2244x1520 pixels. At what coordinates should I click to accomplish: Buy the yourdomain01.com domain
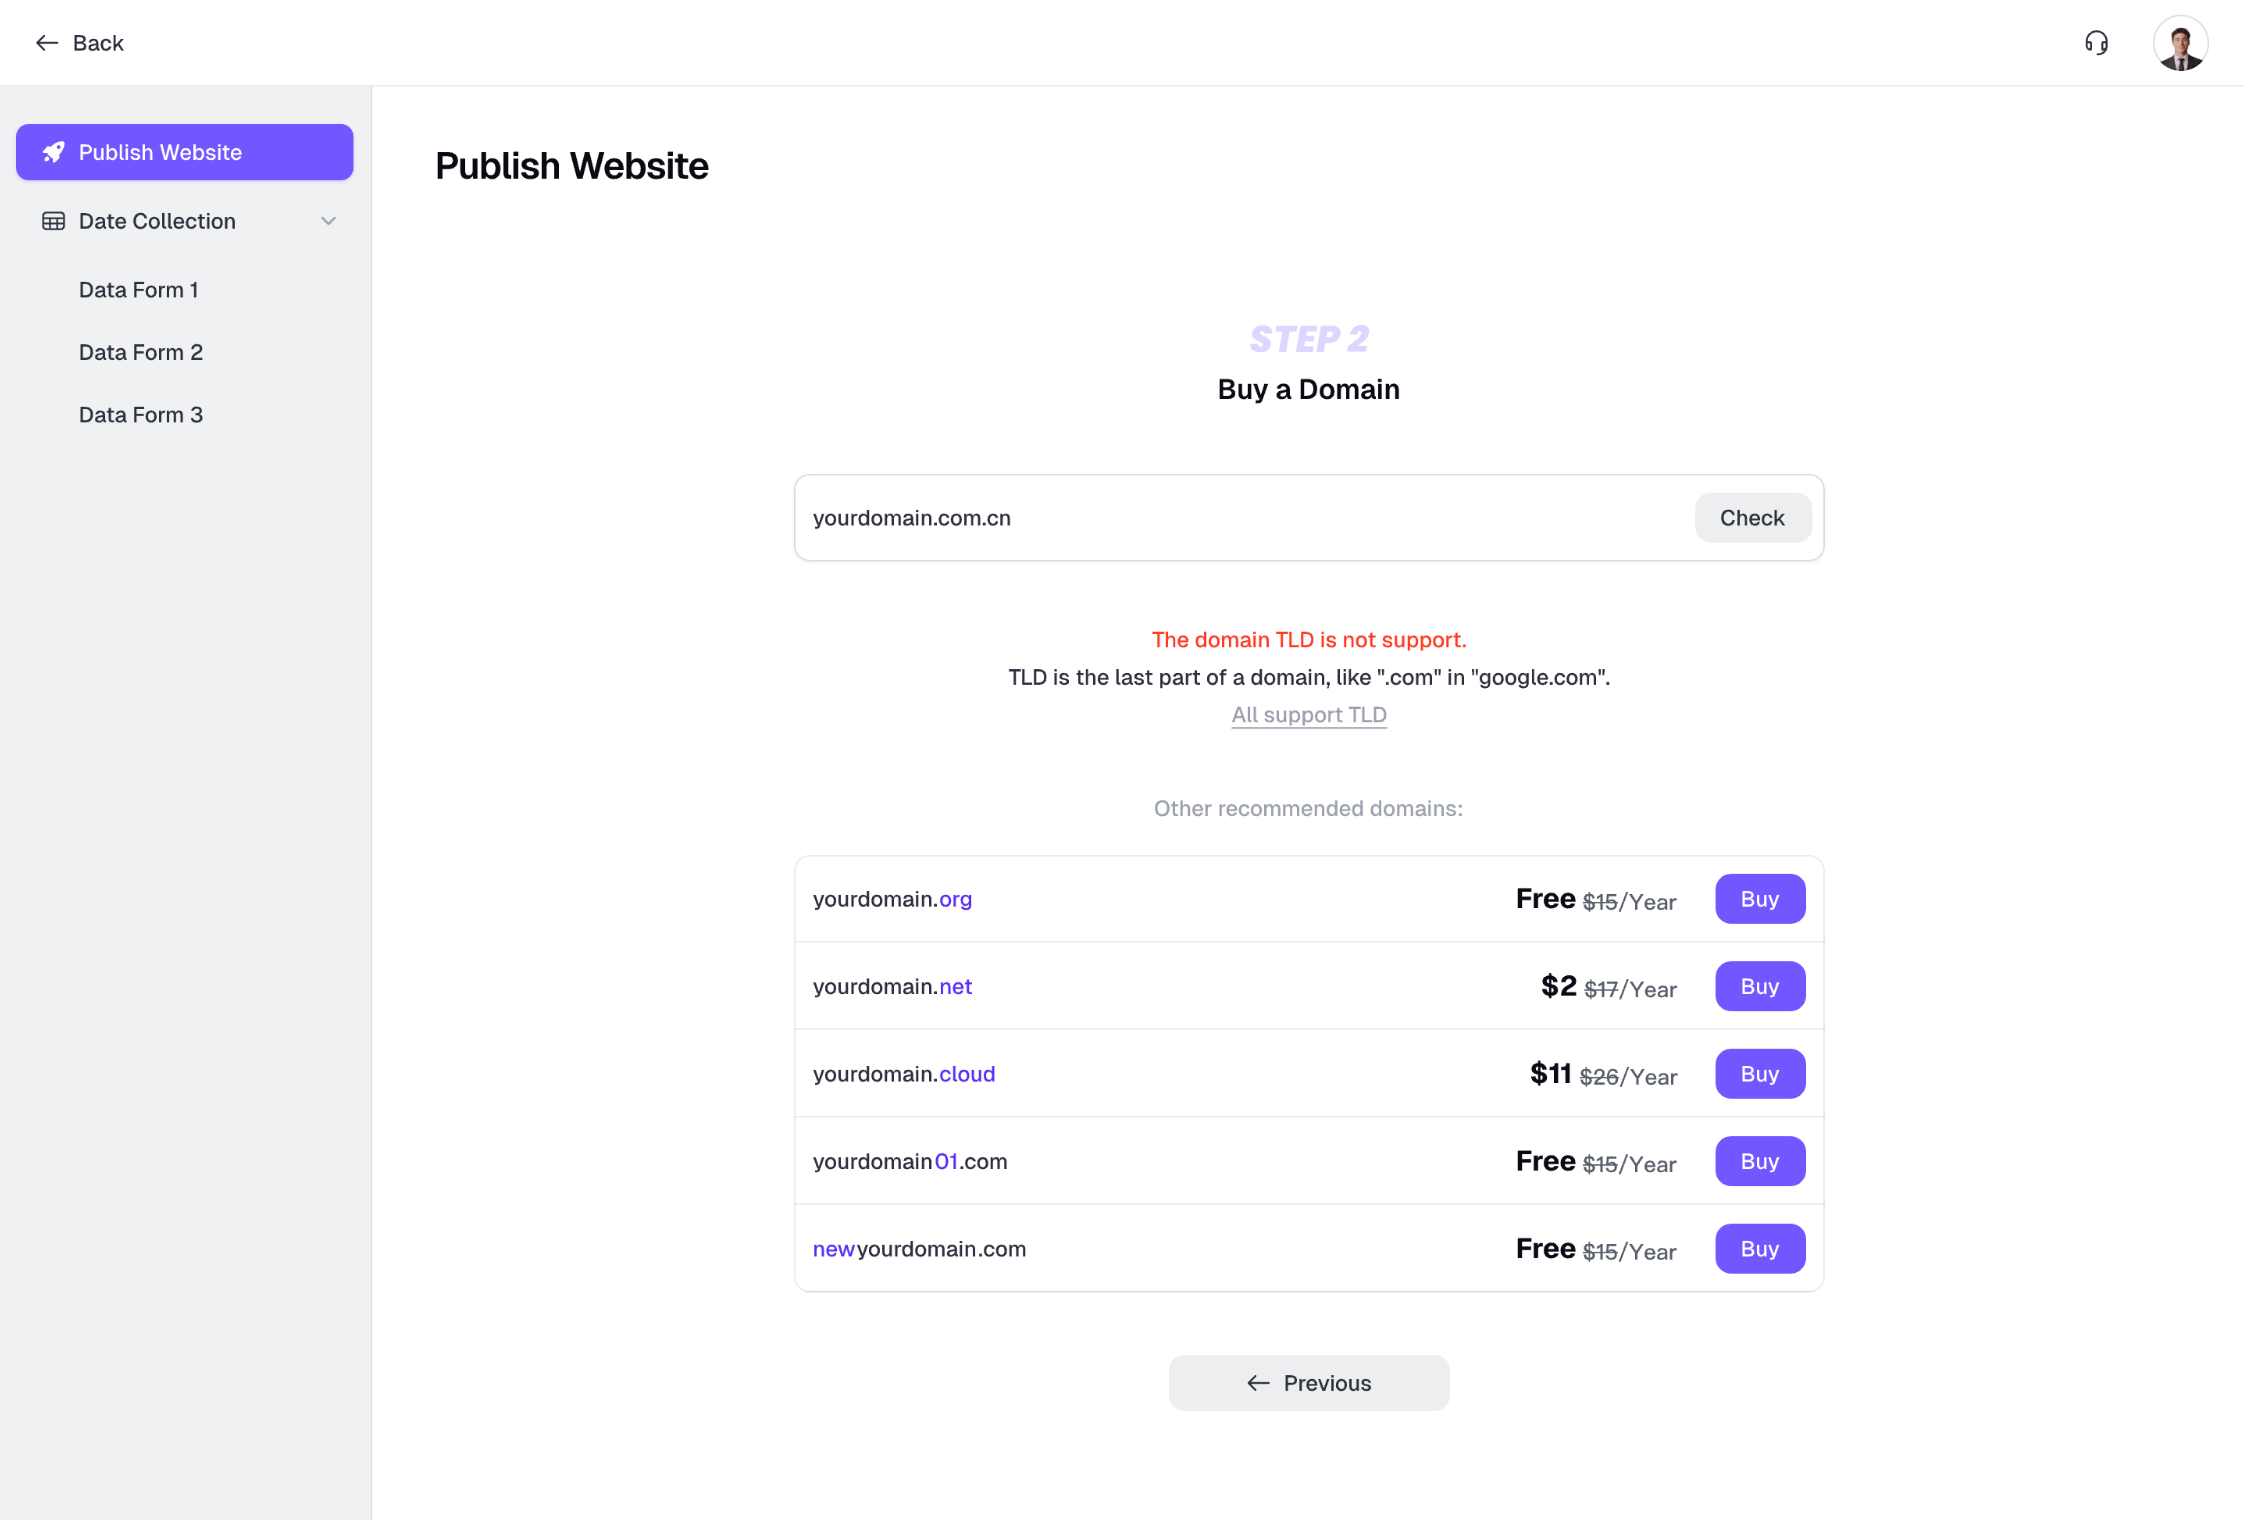point(1759,1161)
